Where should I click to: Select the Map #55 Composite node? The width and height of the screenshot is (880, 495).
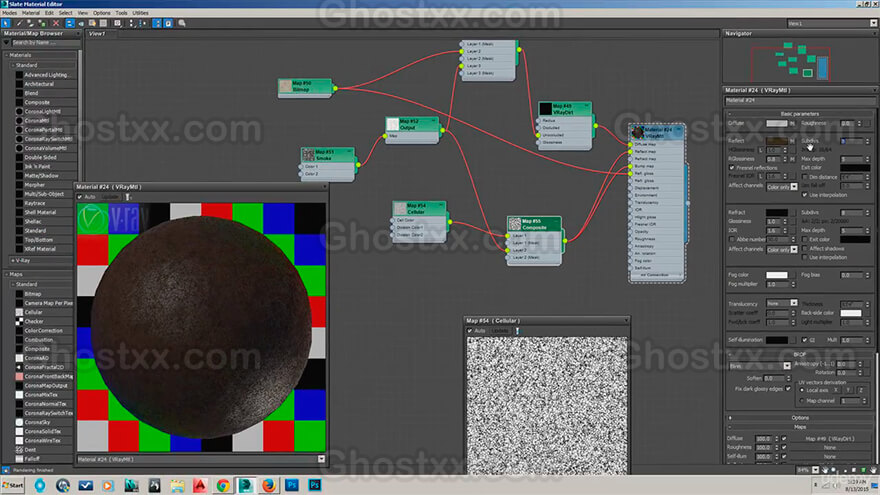534,224
